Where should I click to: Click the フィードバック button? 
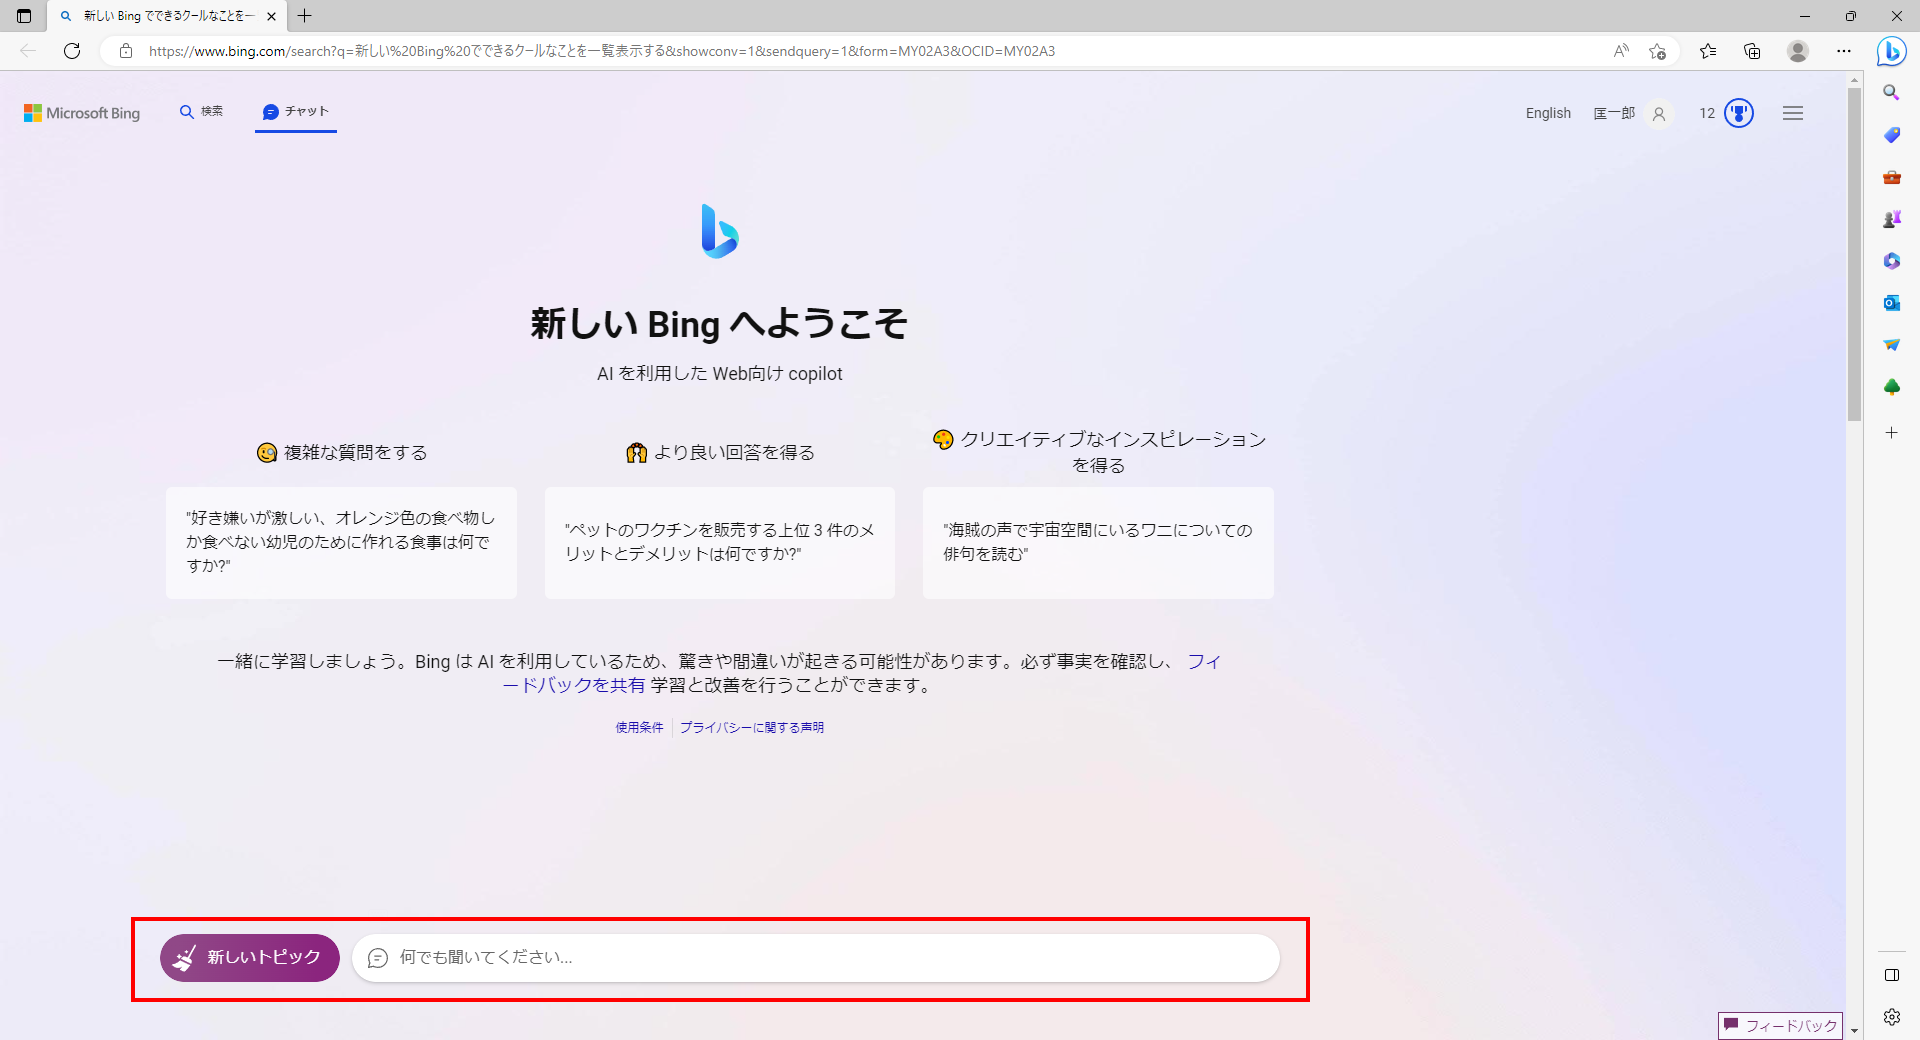(x=1780, y=1026)
